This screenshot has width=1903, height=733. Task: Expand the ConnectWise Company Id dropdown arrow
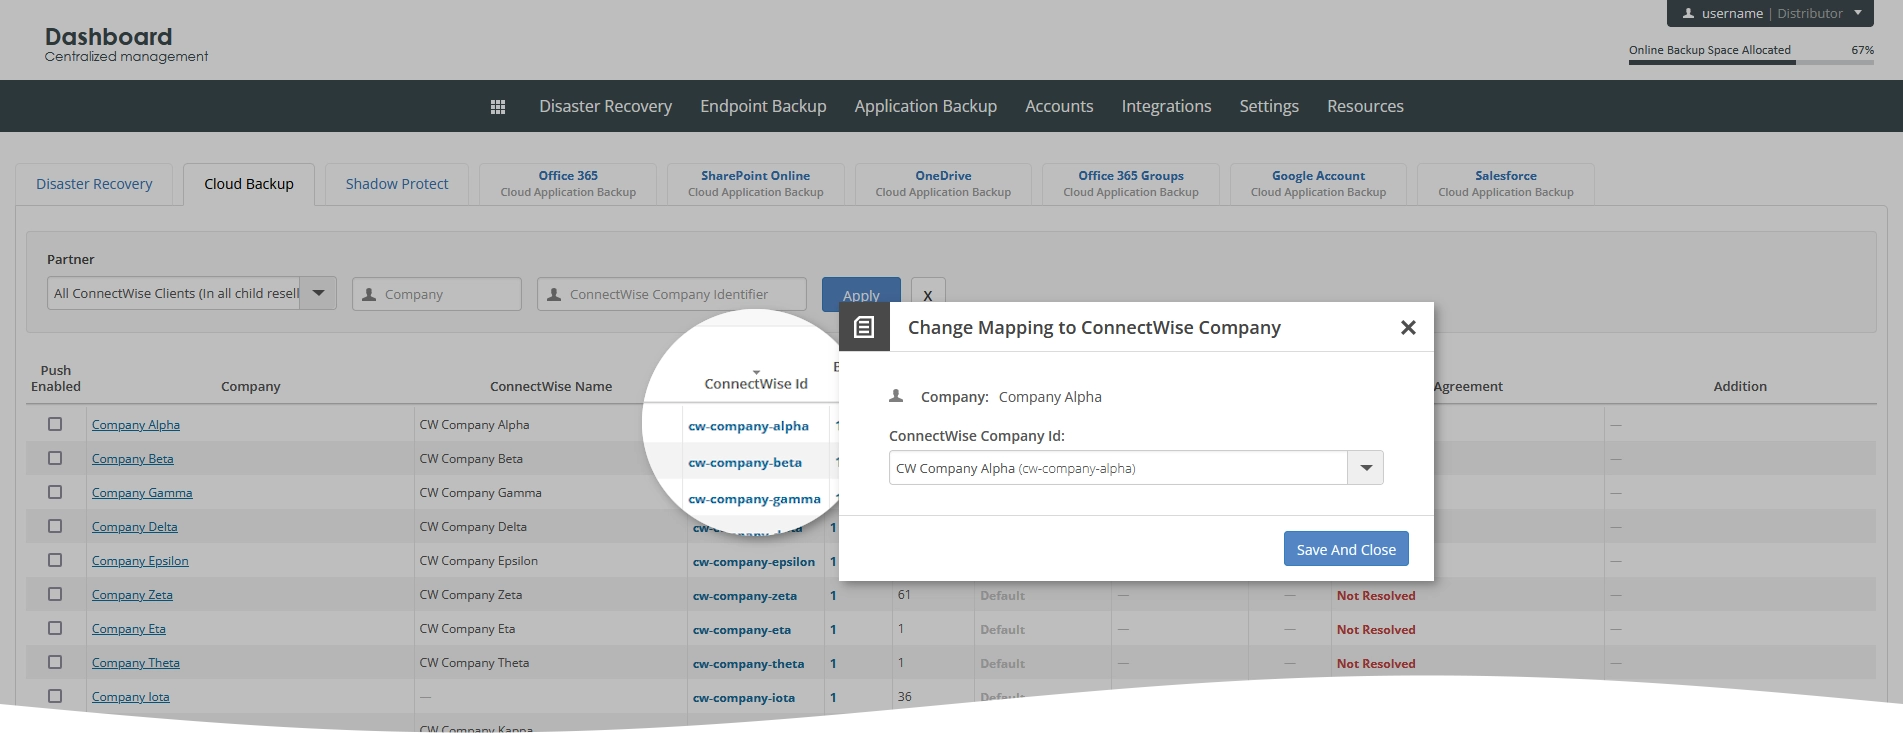click(x=1365, y=468)
